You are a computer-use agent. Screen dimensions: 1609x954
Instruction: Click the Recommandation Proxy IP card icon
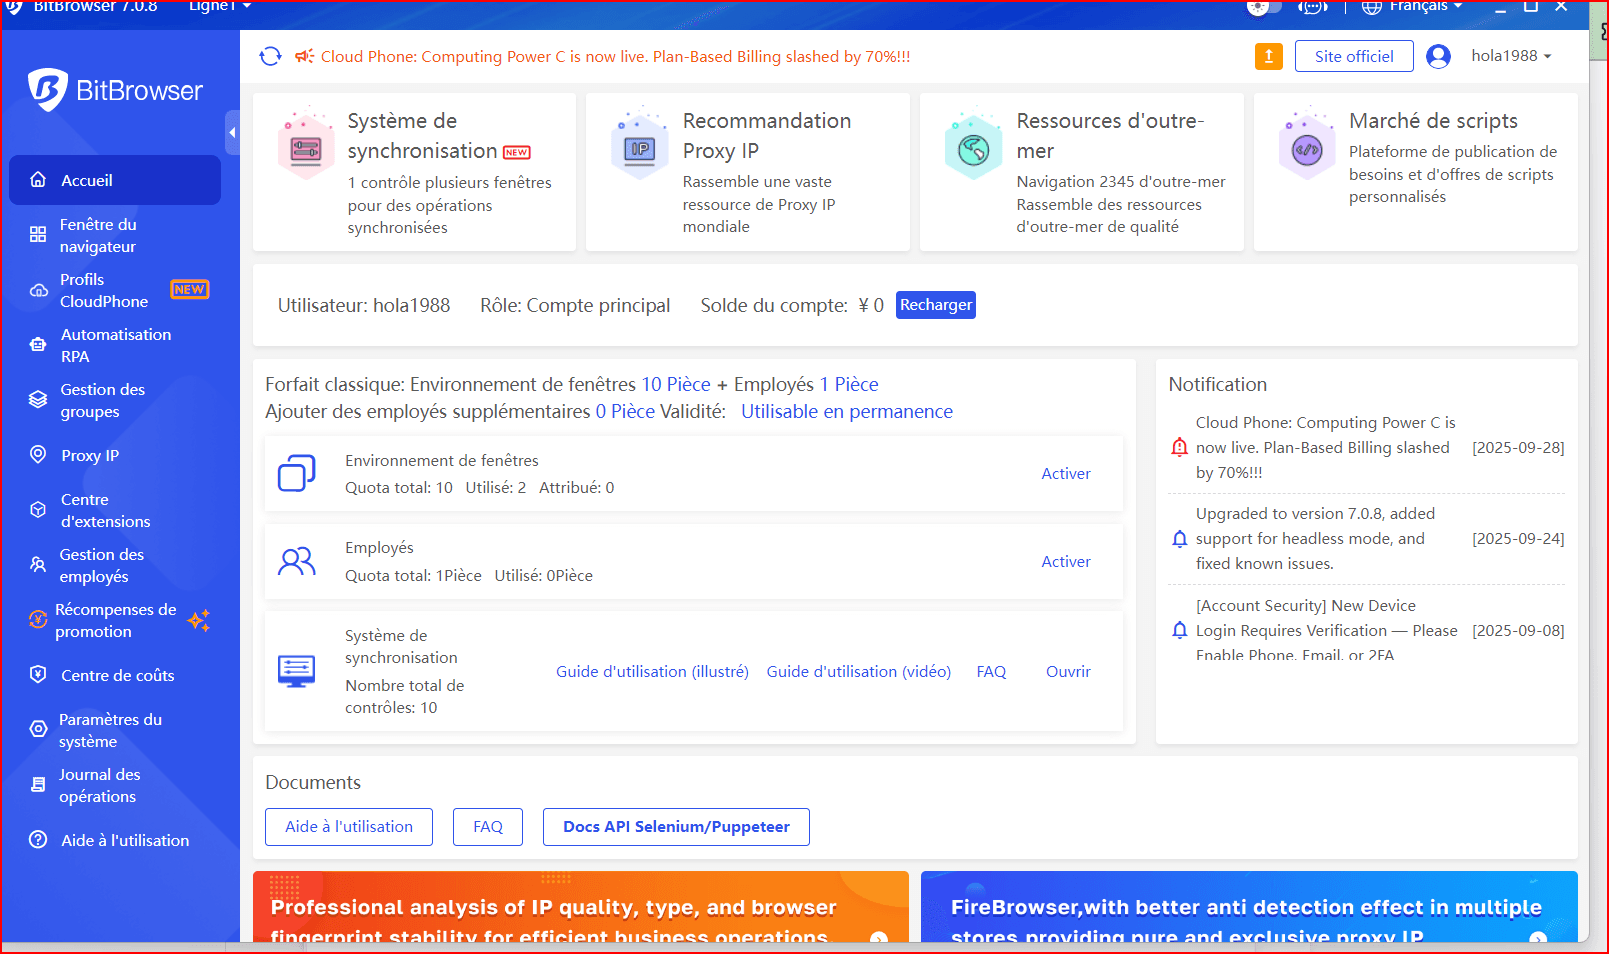639,149
